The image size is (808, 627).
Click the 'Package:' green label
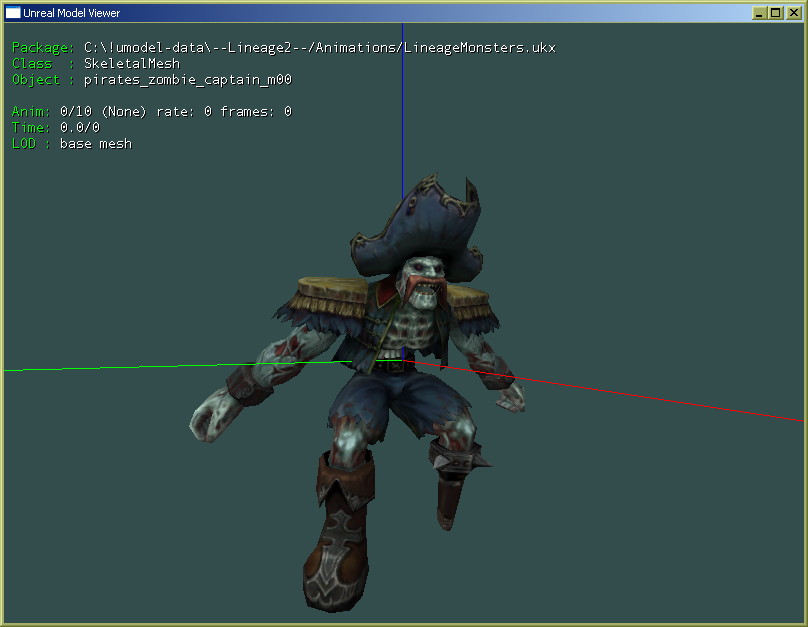tap(43, 48)
